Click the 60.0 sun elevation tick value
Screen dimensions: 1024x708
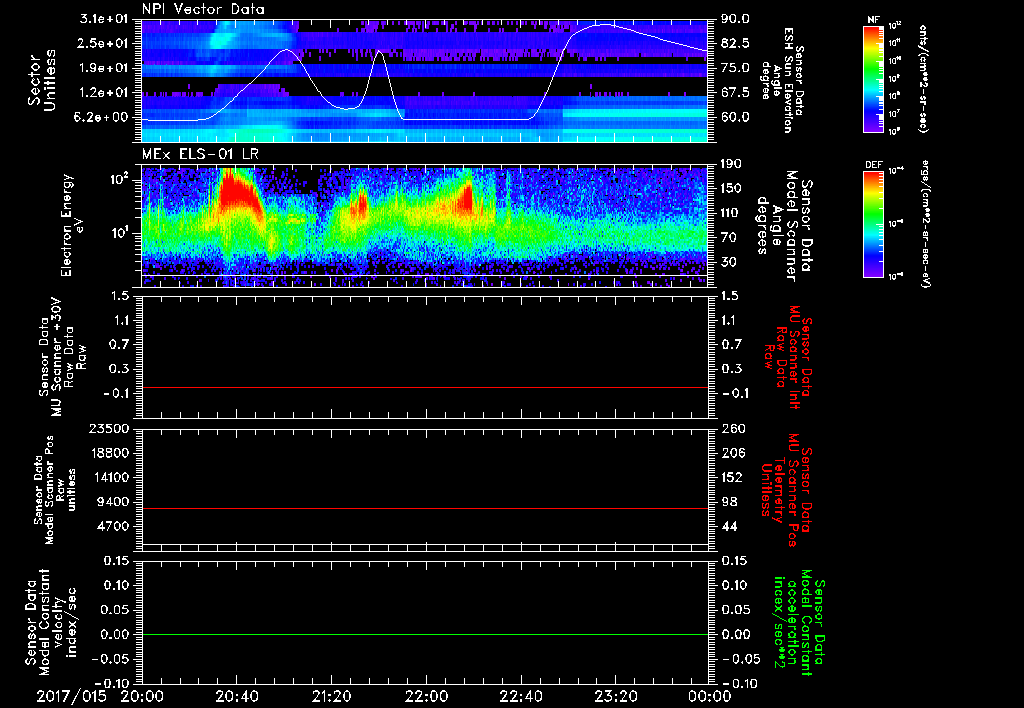[735, 118]
